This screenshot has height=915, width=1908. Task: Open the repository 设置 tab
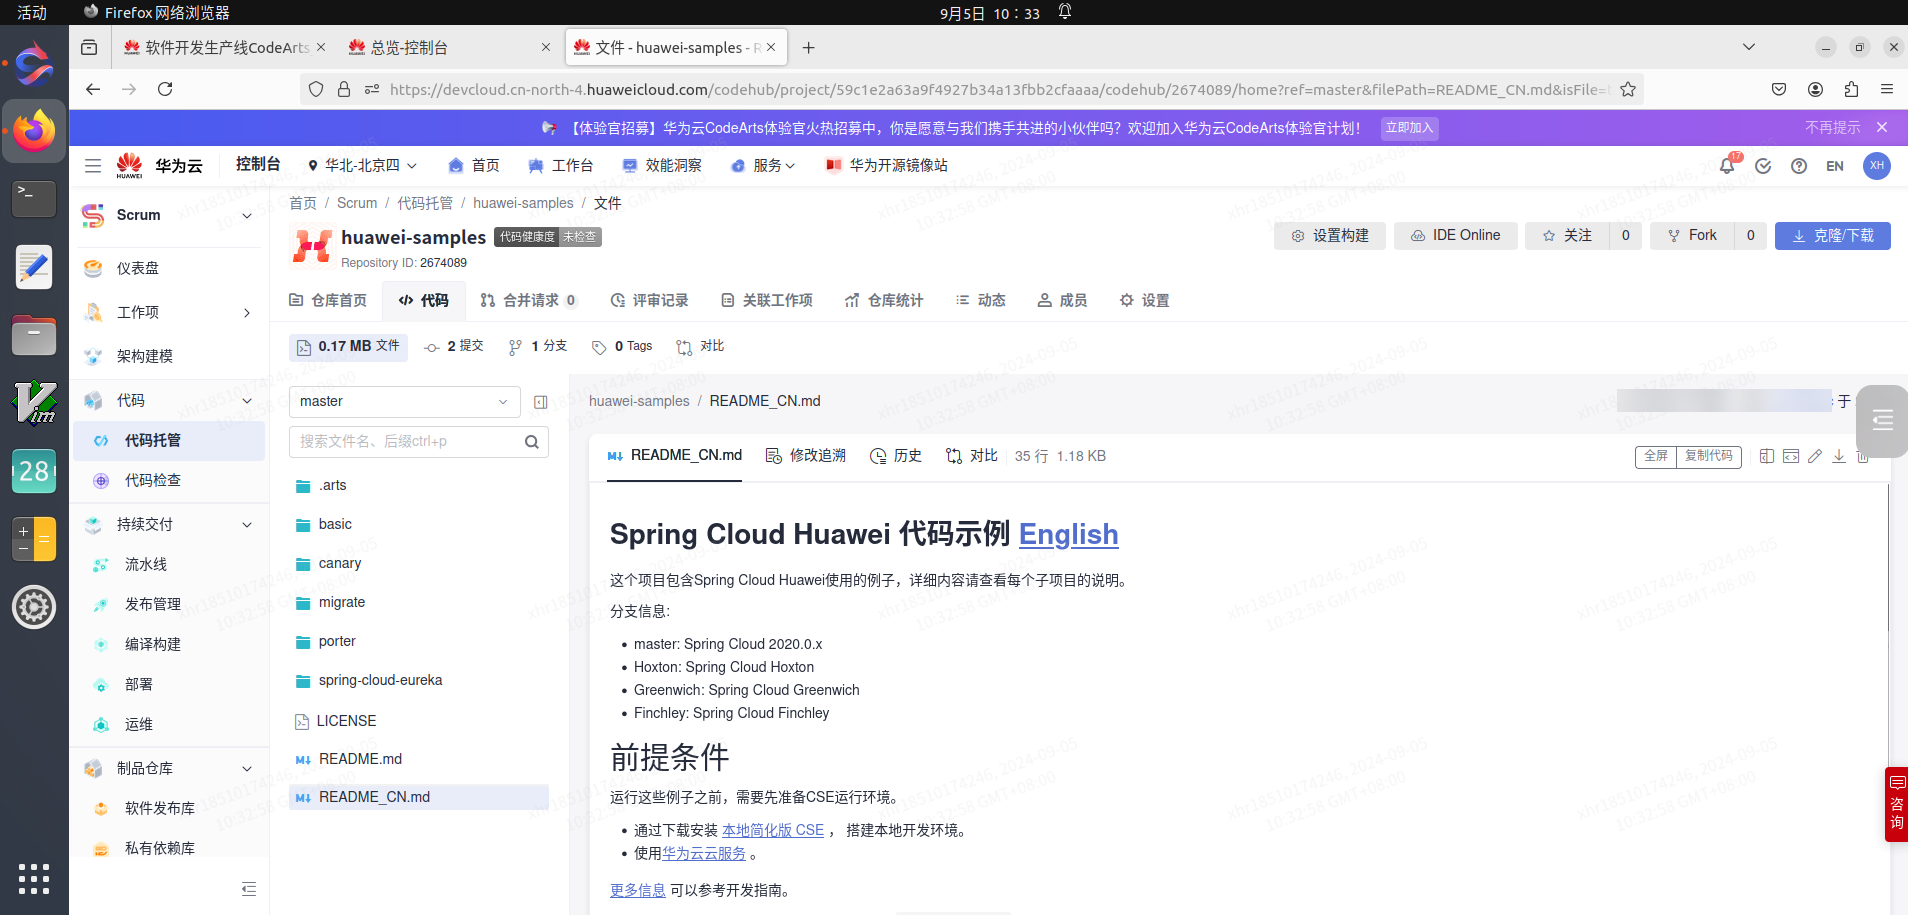(x=1145, y=300)
